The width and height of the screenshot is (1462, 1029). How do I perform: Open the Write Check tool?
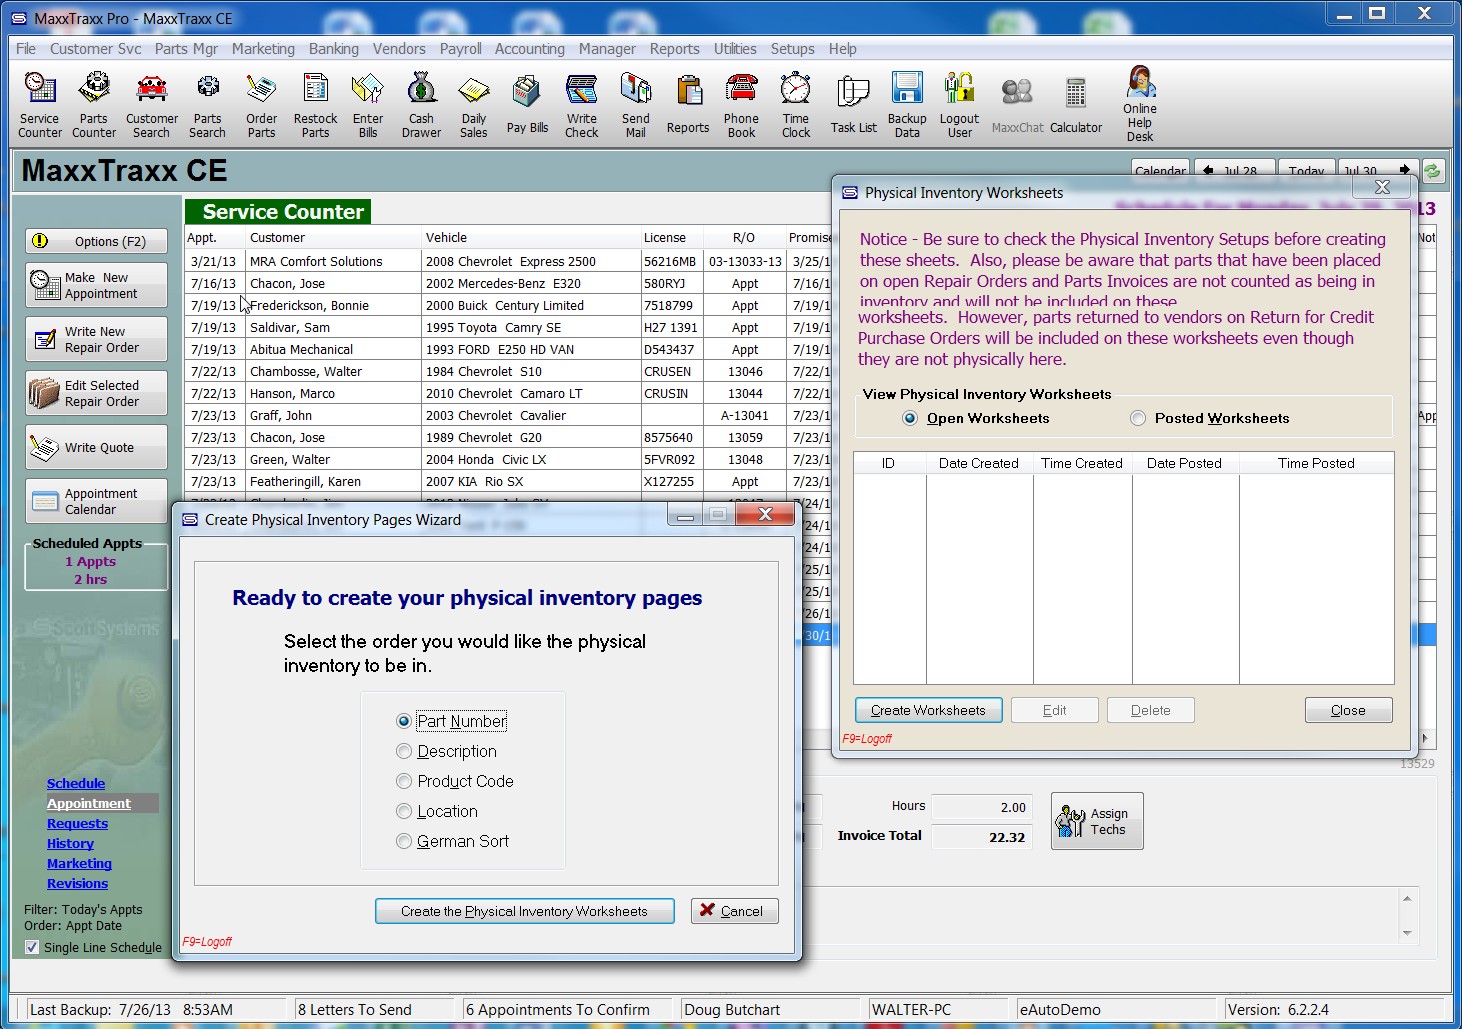[x=581, y=104]
